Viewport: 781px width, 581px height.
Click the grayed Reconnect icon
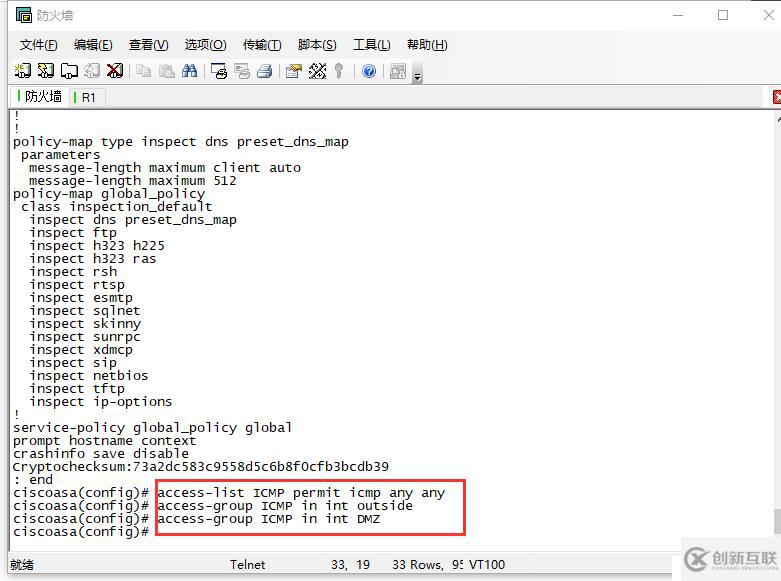point(92,71)
